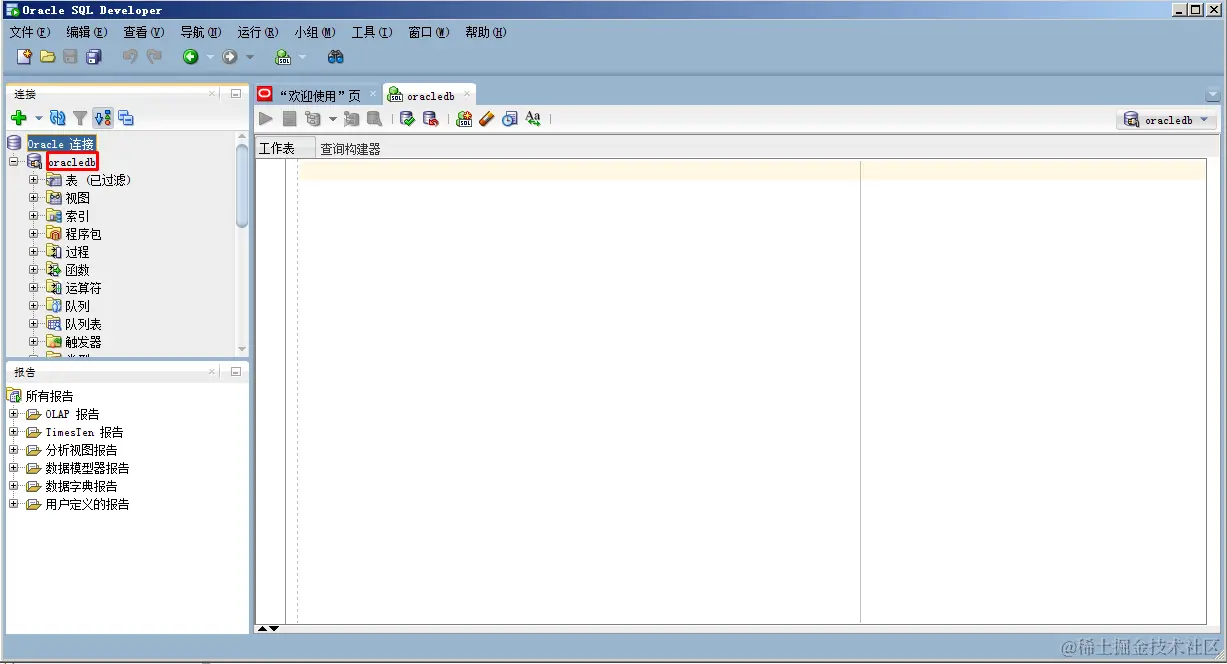This screenshot has height=664, width=1227.
Task: Expand the OLAP 报告 folder
Action: (13, 414)
